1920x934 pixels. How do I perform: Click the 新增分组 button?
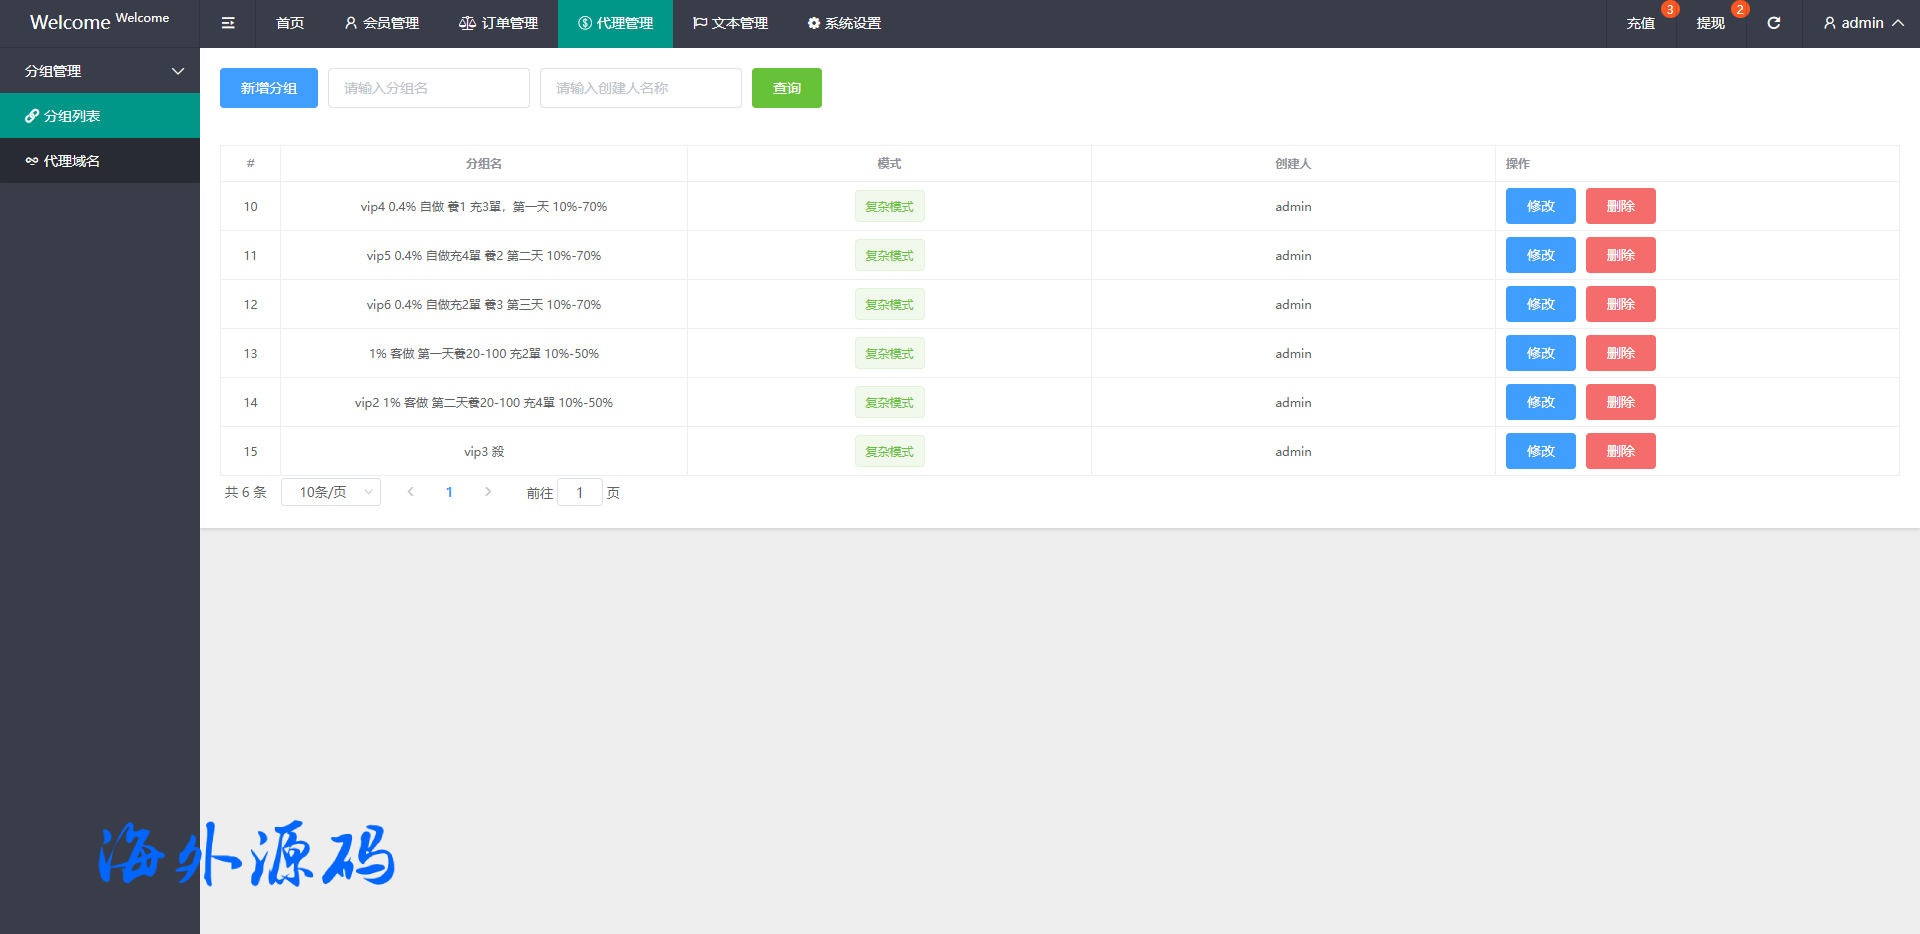pyautogui.click(x=269, y=88)
